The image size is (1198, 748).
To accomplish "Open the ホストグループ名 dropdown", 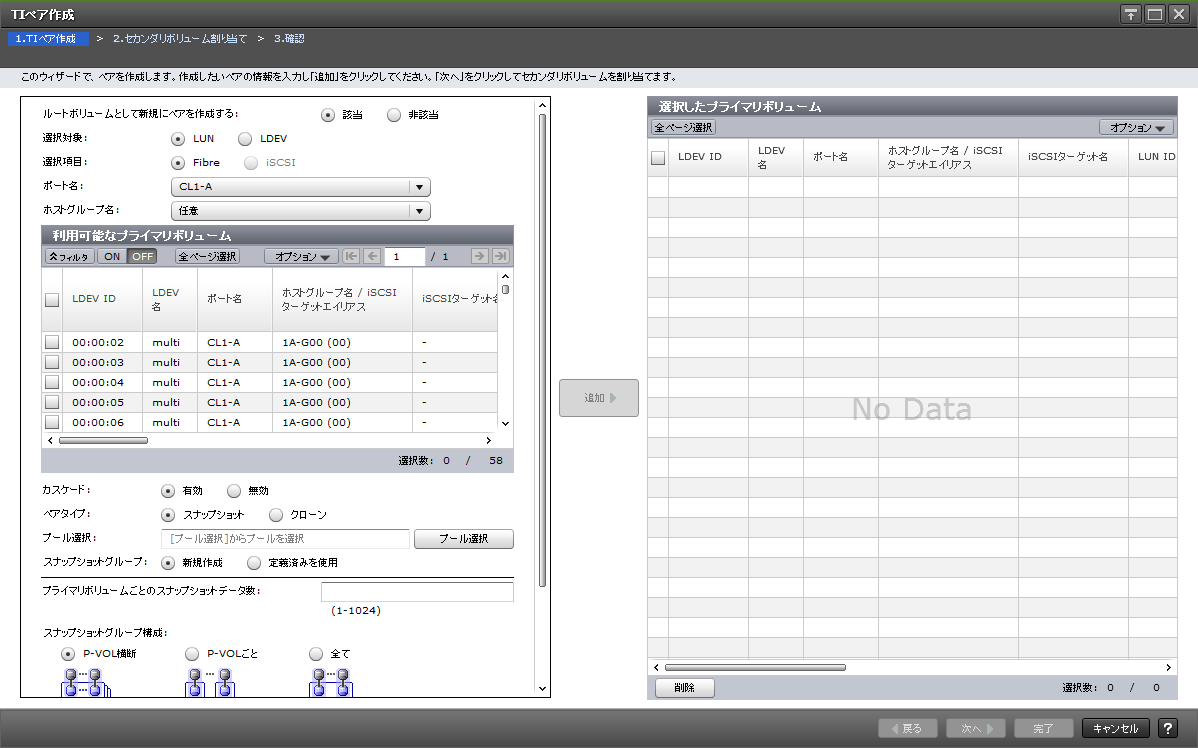I will click(x=421, y=210).
